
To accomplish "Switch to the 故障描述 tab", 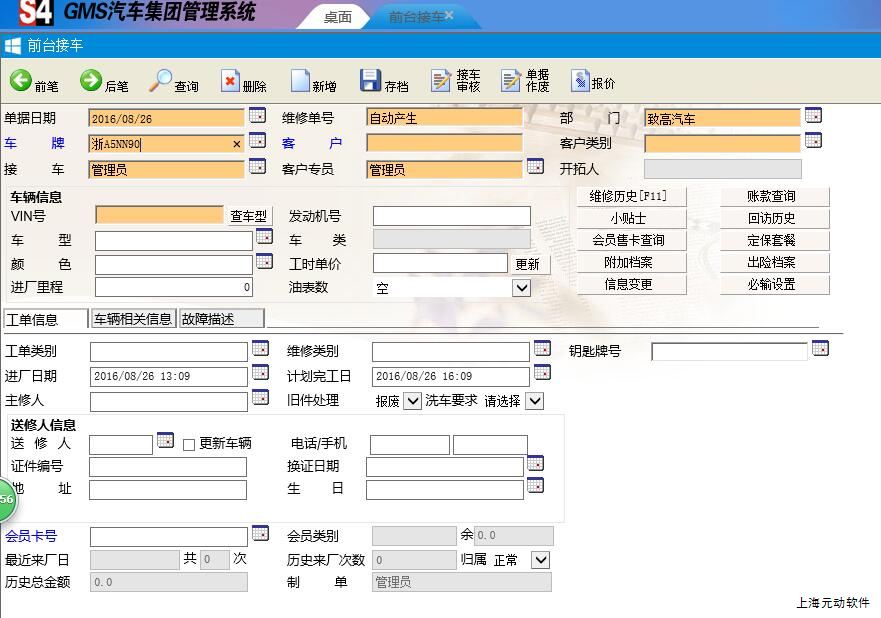I will (x=221, y=319).
